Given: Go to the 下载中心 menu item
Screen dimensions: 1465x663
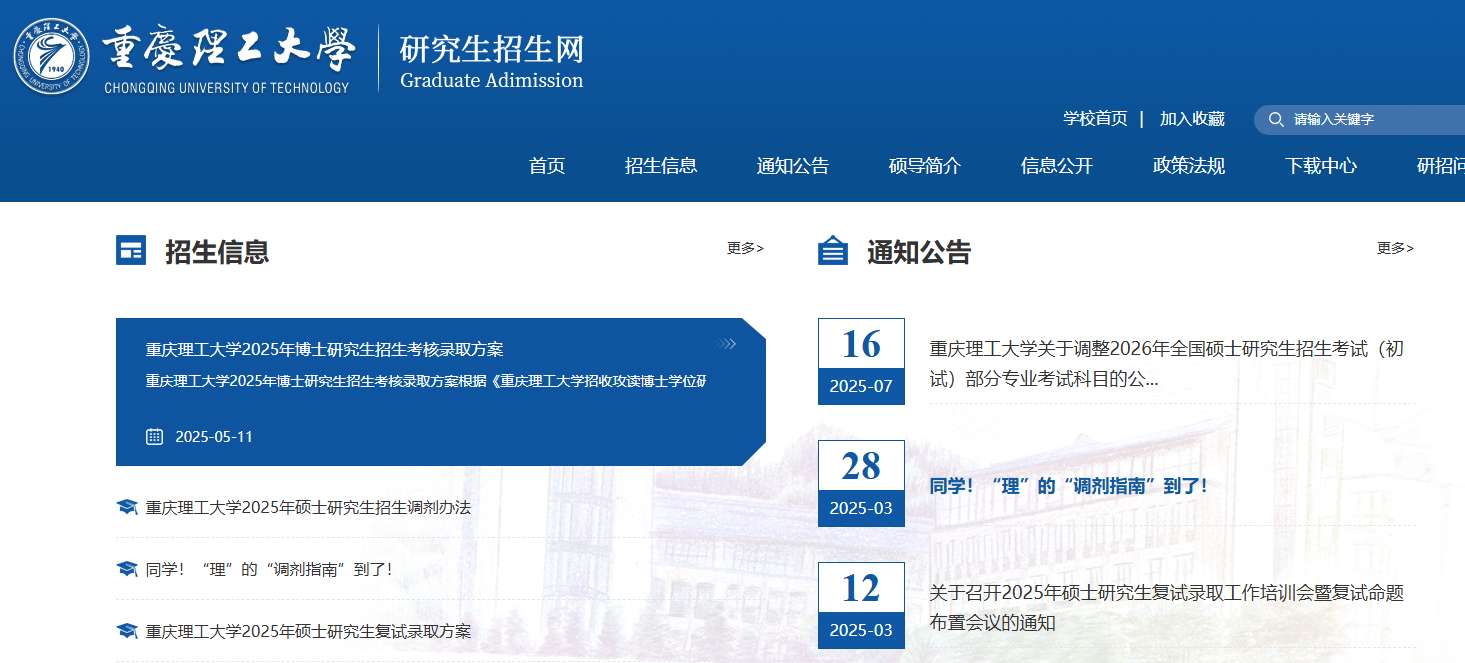Looking at the screenshot, I should 1321,166.
